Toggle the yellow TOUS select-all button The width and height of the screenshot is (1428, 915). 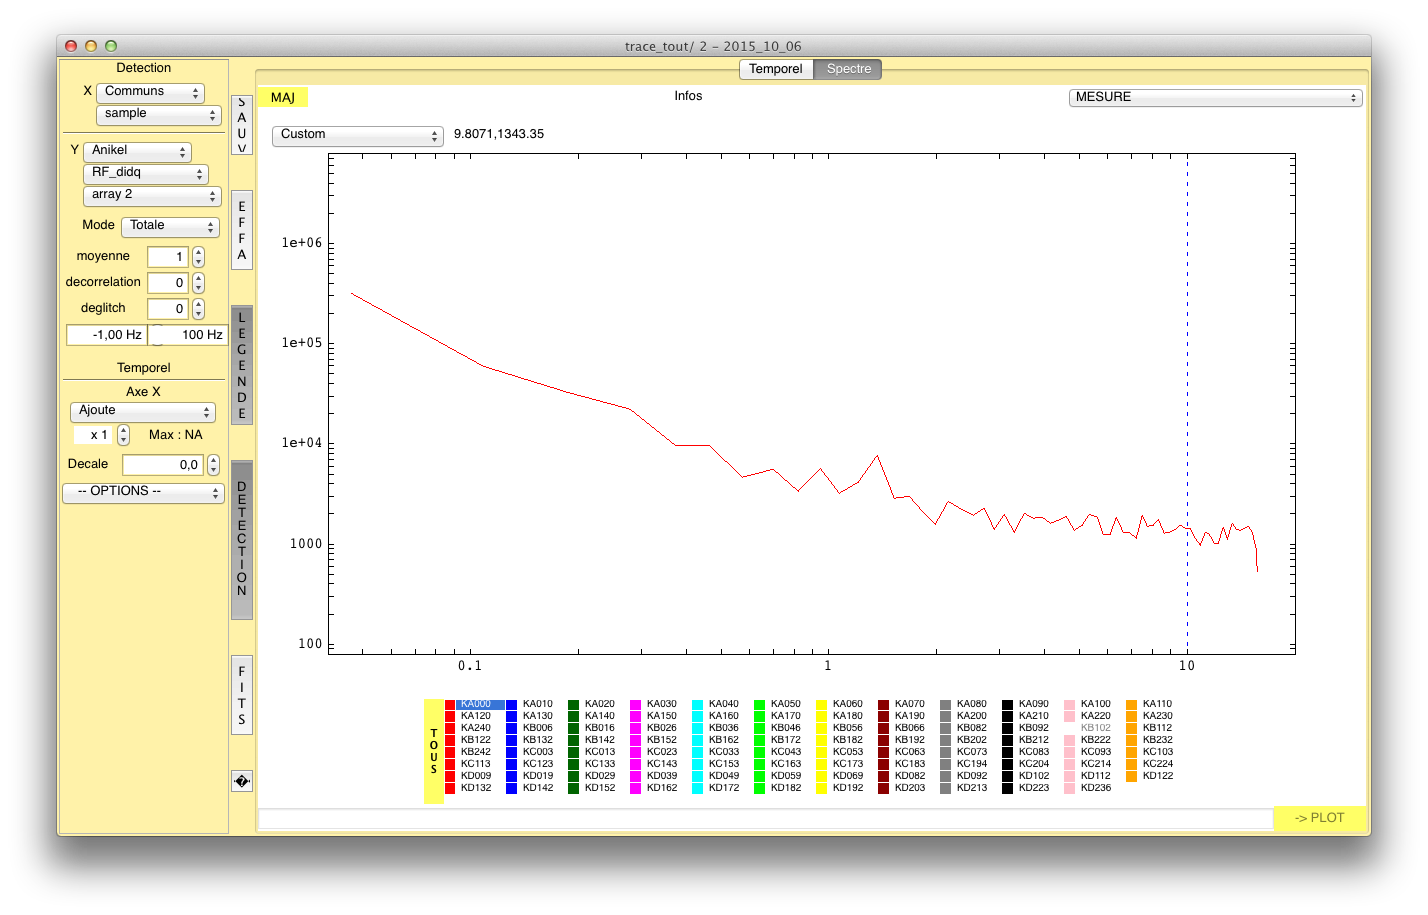434,751
